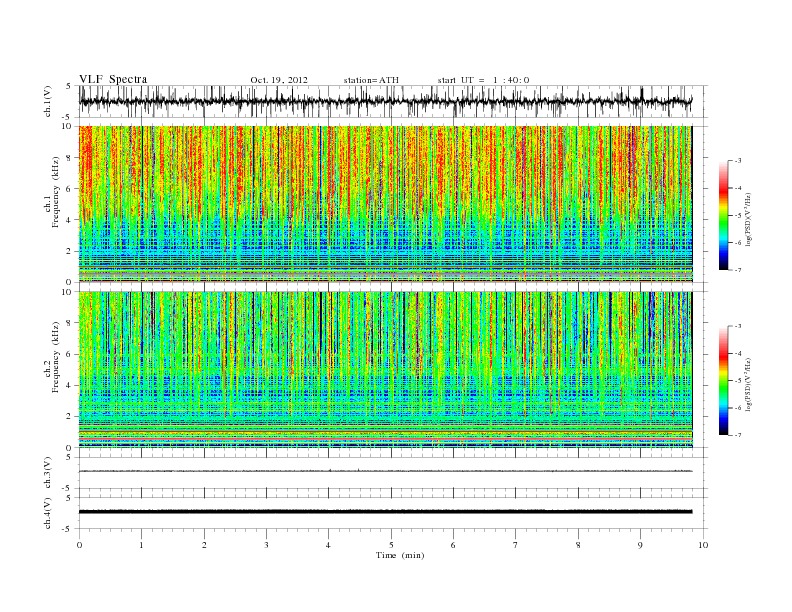Click the "8" tick on ch.1 frequency axis
The width and height of the screenshot is (792, 612).
69,158
